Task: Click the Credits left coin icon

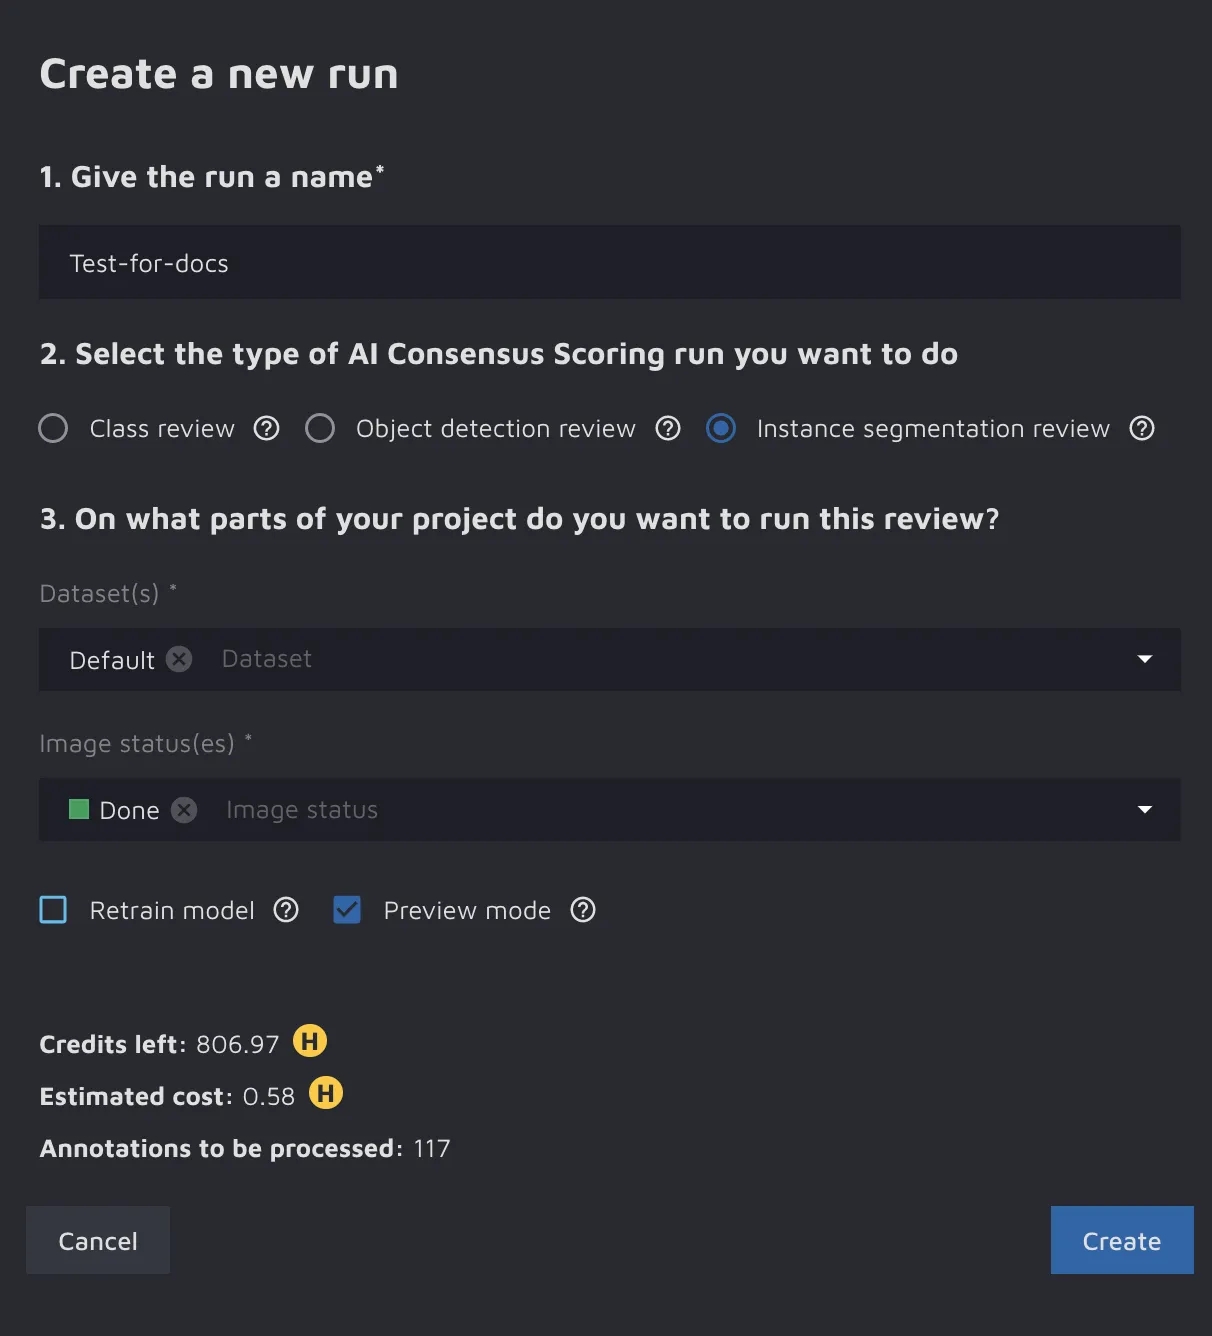Action: 310,1042
